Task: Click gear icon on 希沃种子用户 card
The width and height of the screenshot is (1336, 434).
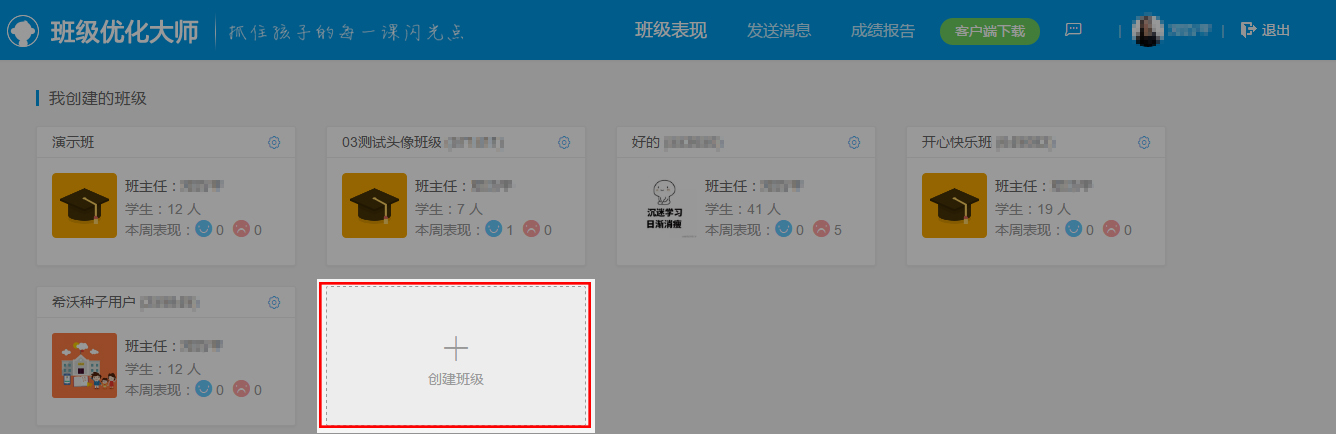Action: click(x=274, y=303)
